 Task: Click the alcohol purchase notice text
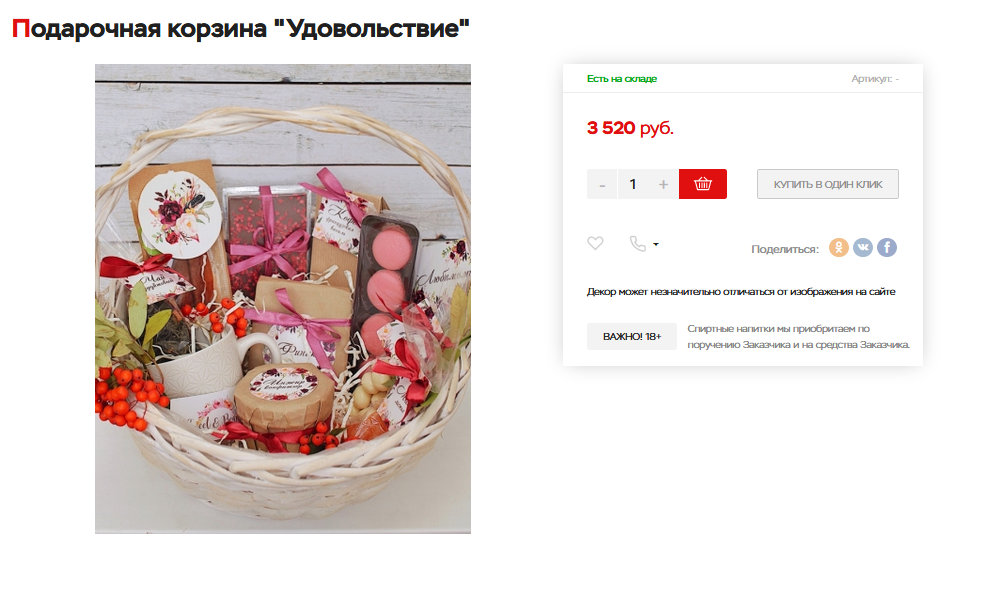798,337
